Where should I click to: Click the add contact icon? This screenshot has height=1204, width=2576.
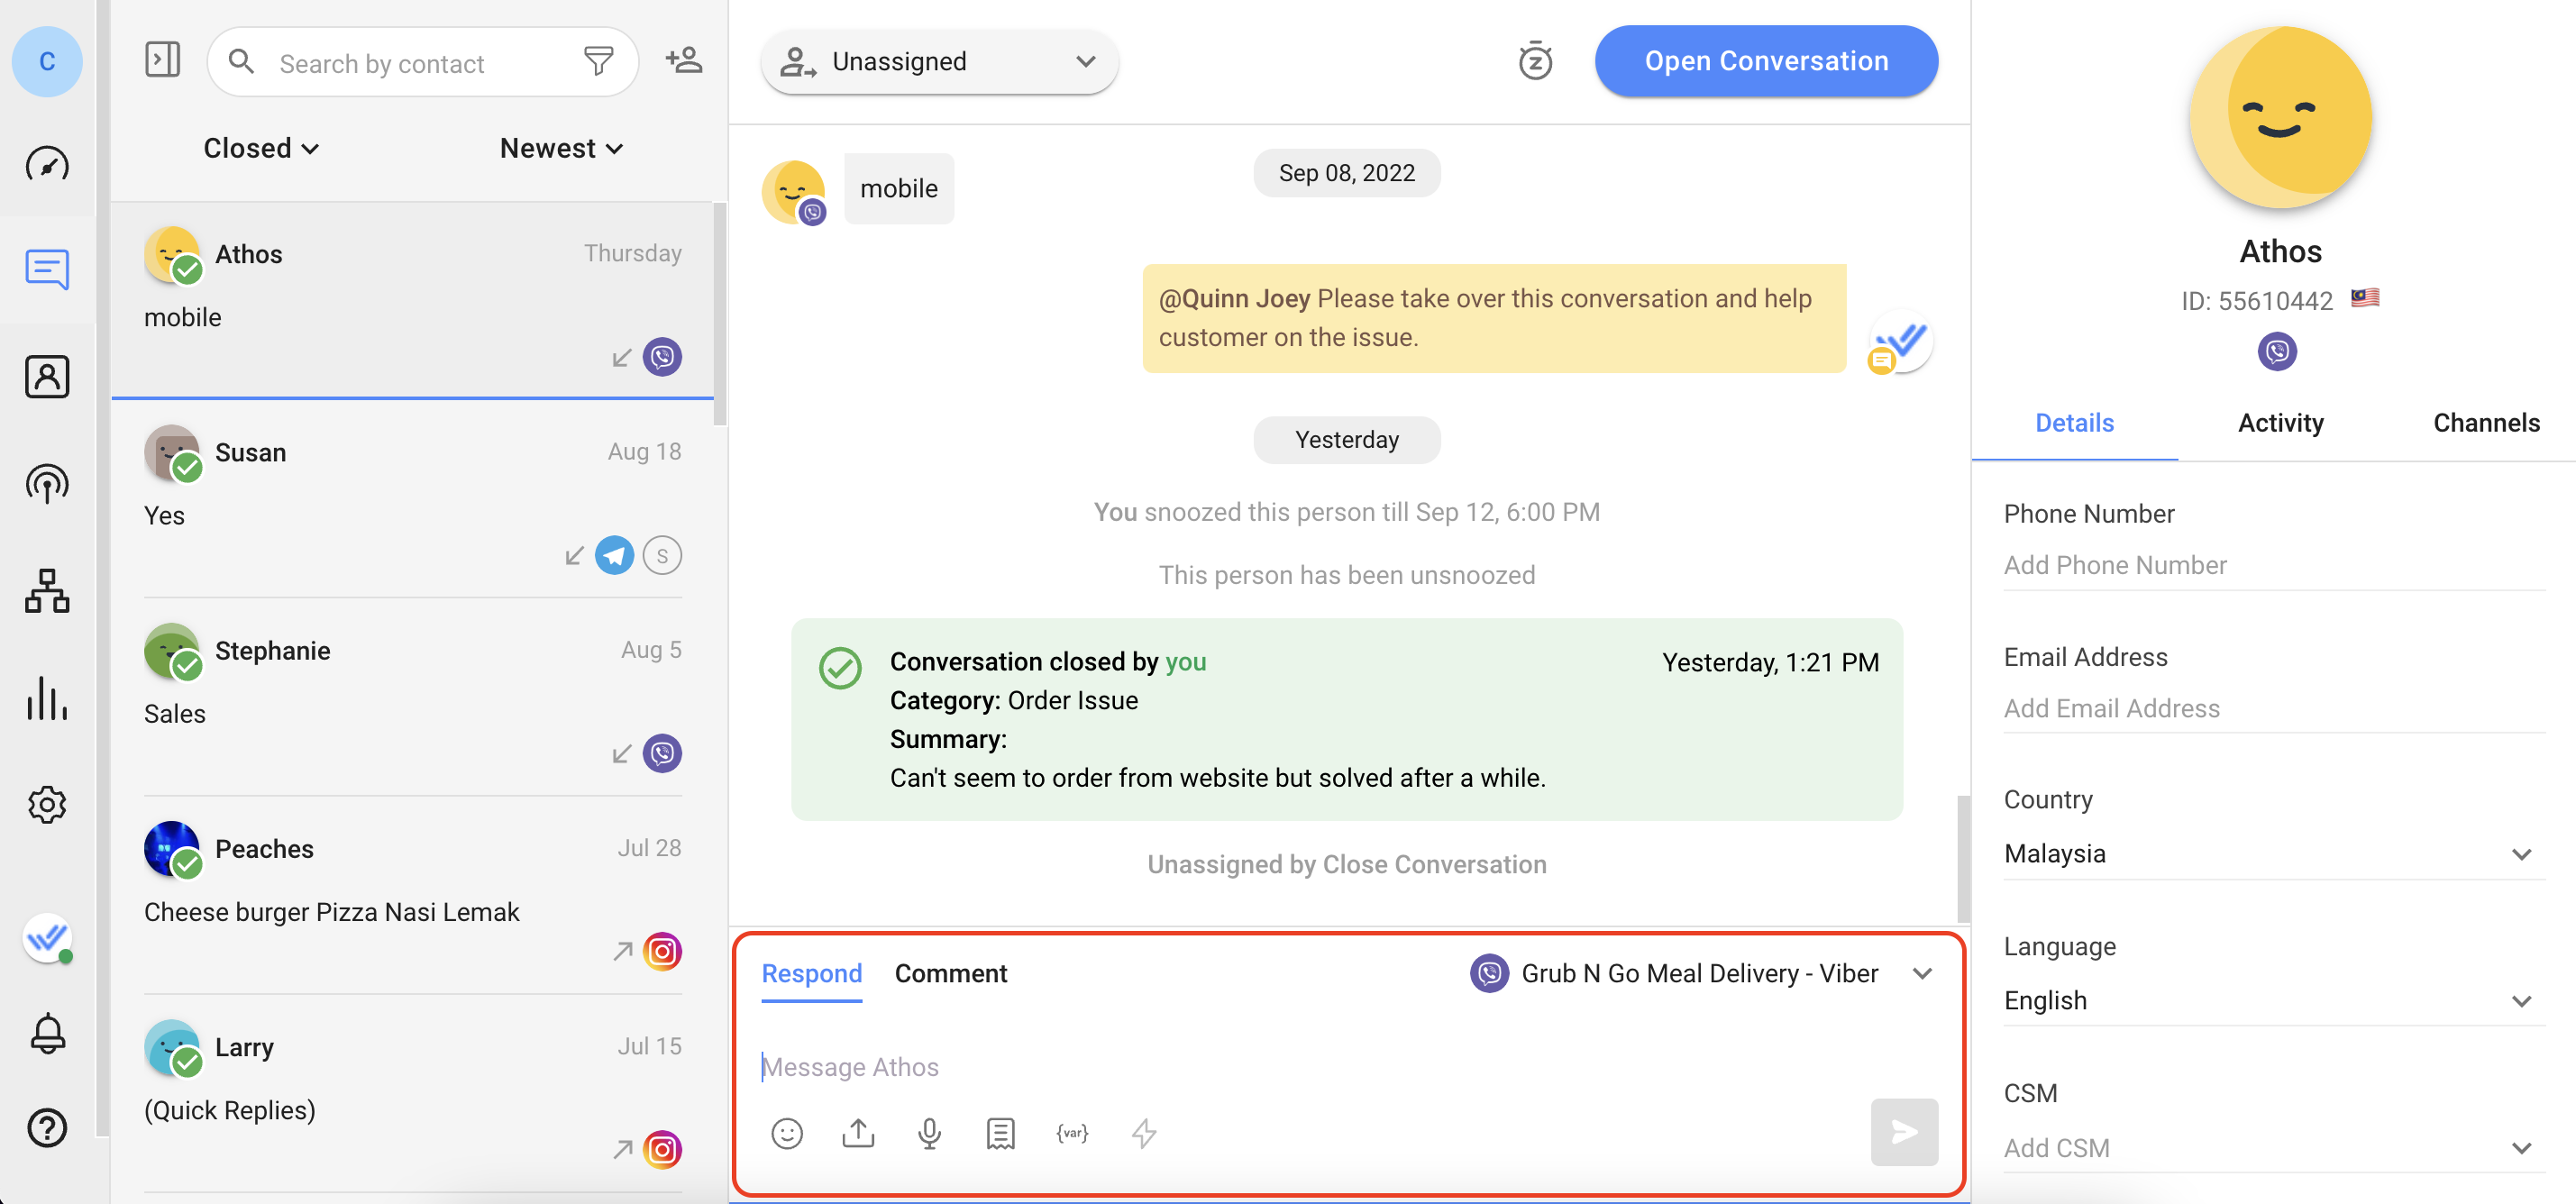[684, 62]
